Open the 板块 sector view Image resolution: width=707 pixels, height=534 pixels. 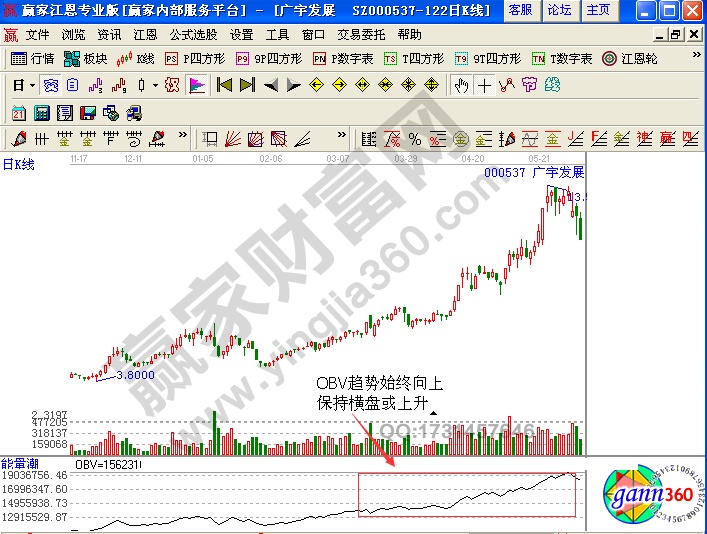(86, 59)
